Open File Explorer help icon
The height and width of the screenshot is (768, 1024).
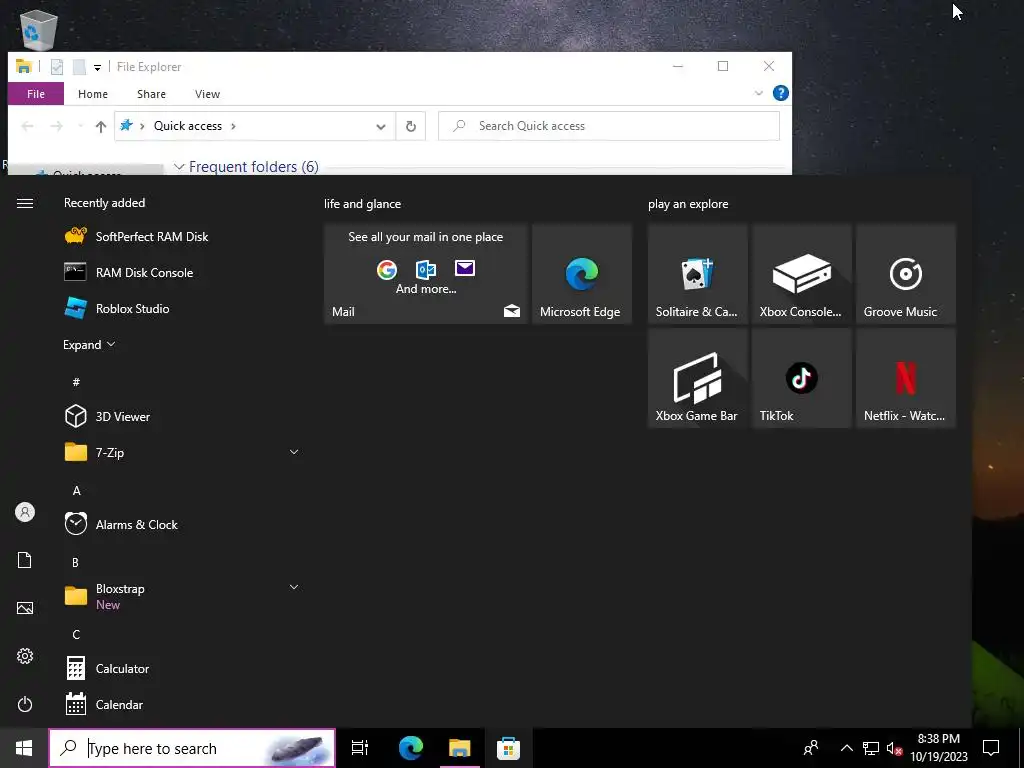click(780, 93)
